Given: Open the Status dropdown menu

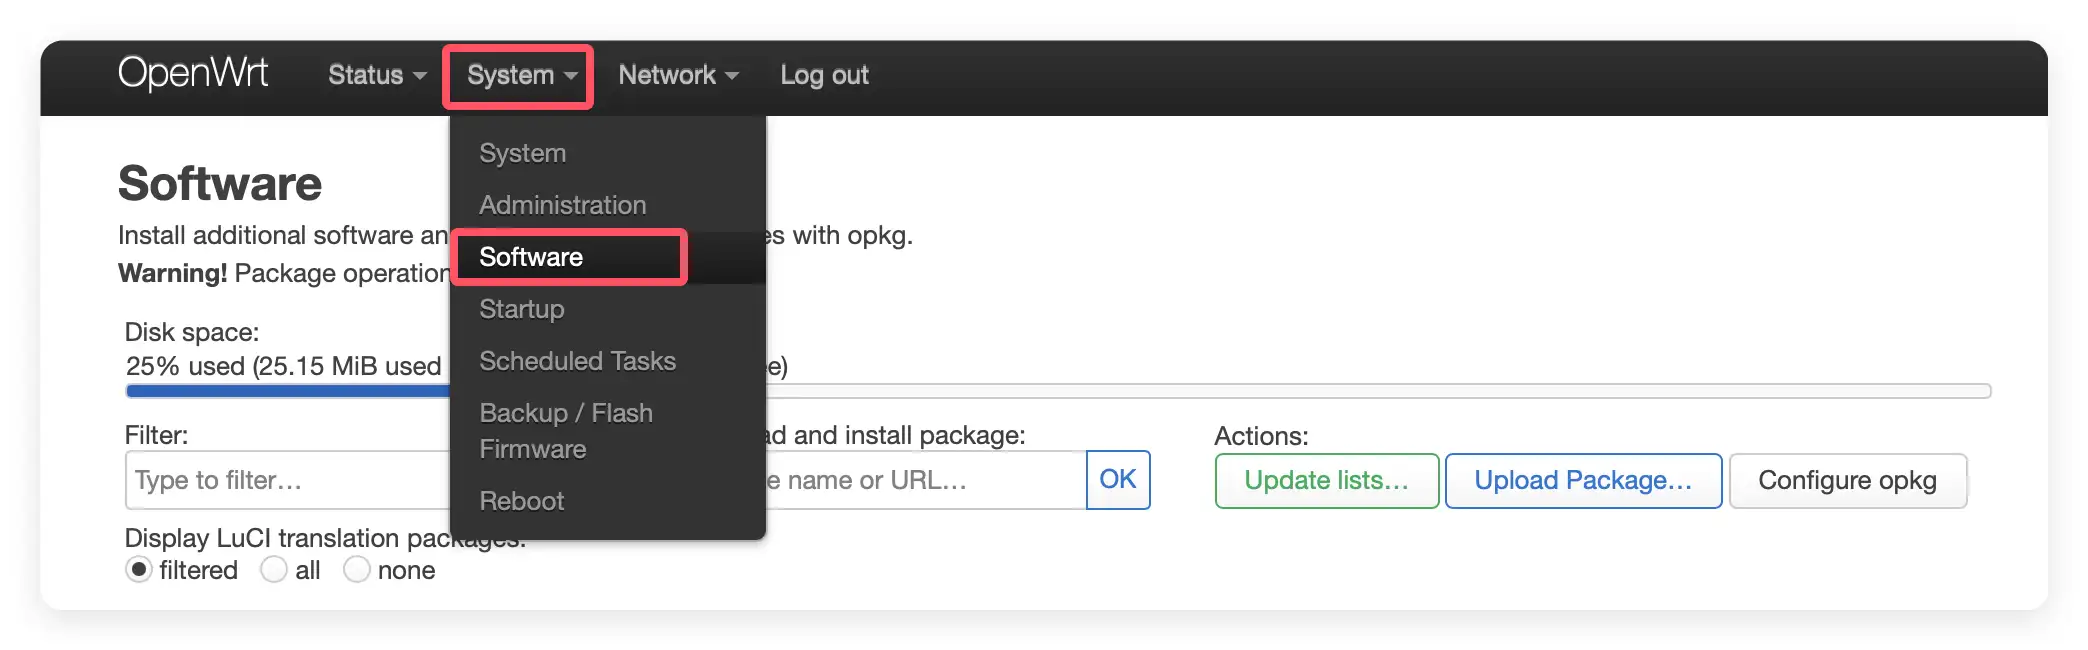Looking at the screenshot, I should (377, 75).
